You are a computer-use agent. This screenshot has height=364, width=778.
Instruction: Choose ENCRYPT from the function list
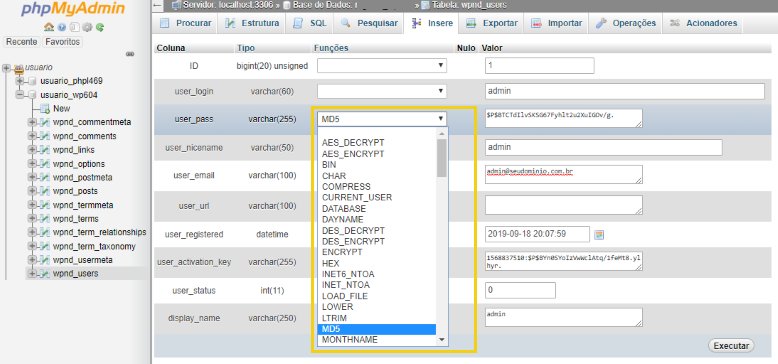point(376,252)
